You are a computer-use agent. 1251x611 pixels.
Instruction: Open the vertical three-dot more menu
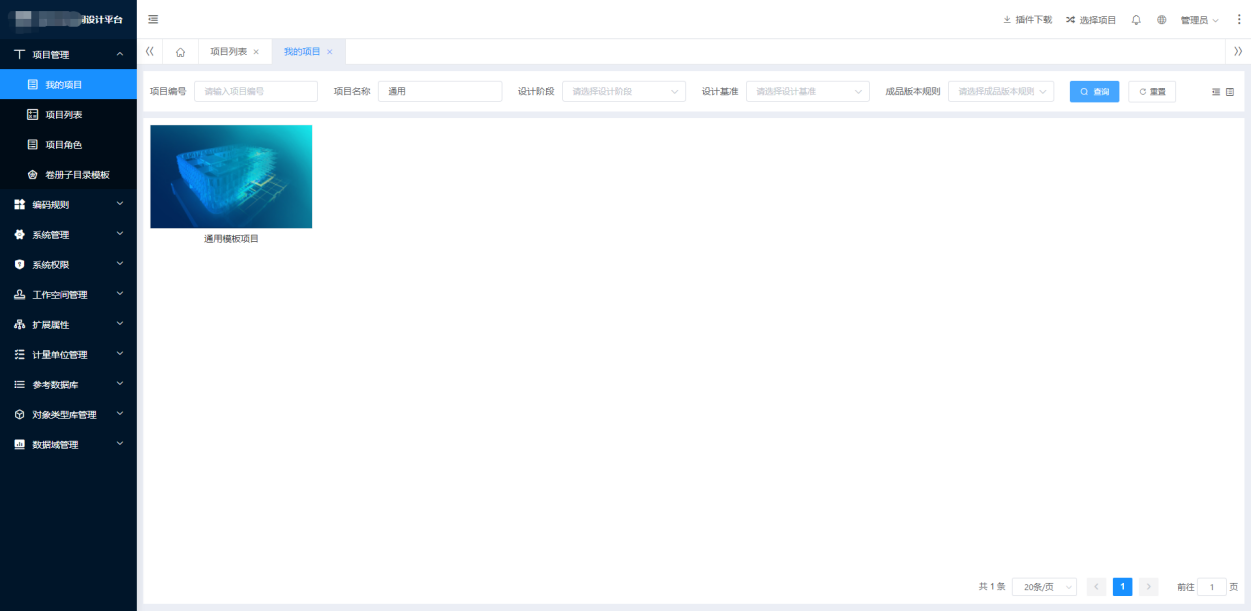(x=1239, y=19)
